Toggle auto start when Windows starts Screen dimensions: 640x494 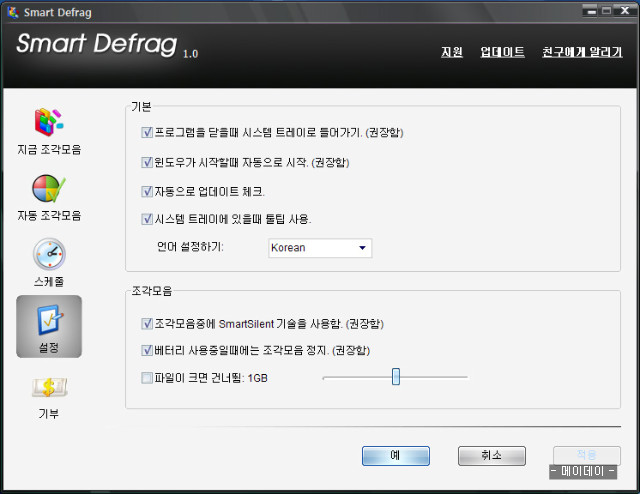[x=147, y=162]
